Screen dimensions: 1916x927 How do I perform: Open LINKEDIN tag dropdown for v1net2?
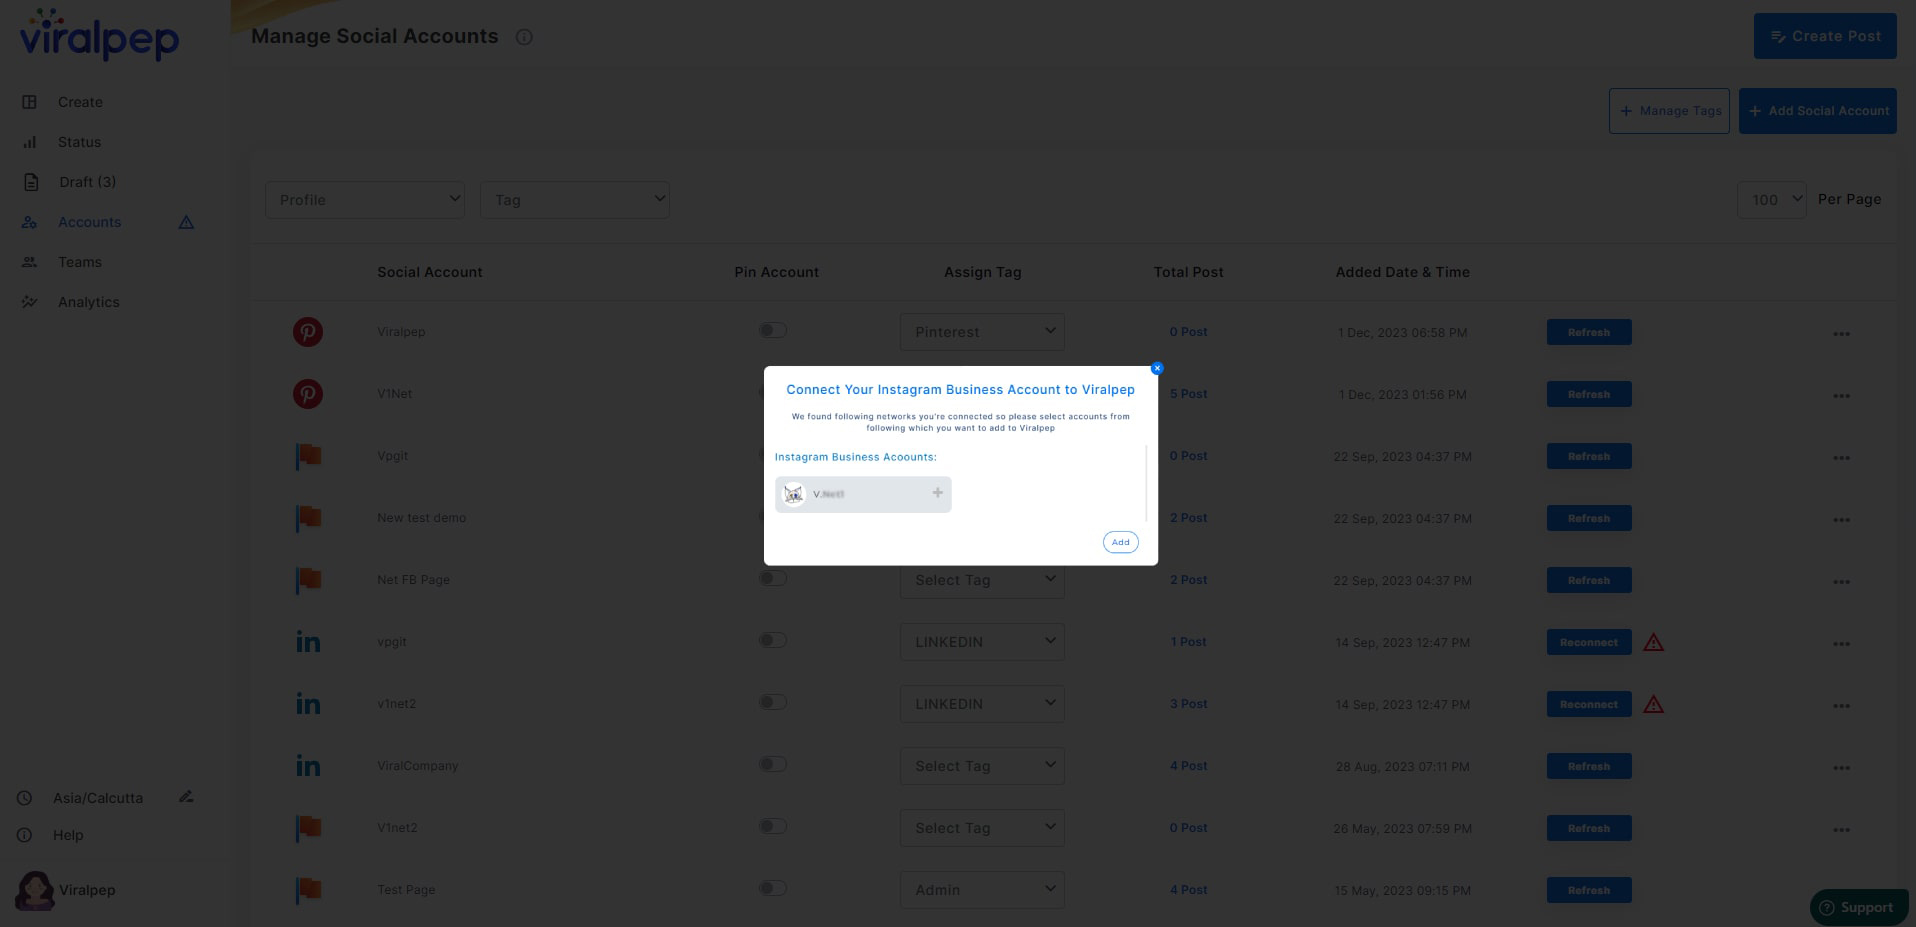point(982,704)
